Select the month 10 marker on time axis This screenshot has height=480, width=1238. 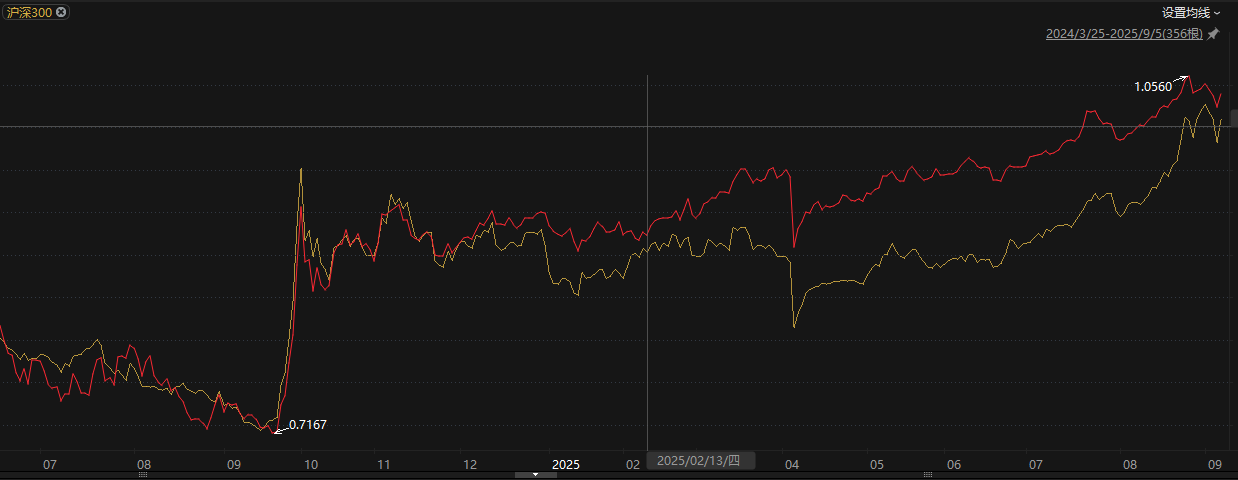tap(310, 465)
